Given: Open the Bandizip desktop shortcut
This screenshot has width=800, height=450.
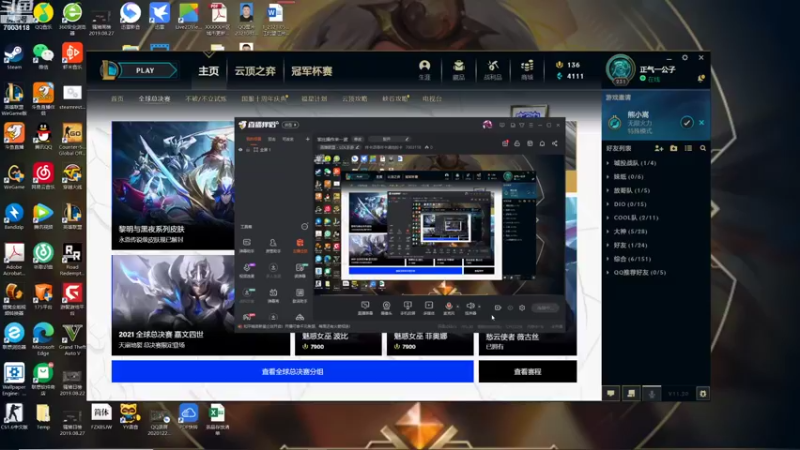Looking at the screenshot, I should coord(14,216).
